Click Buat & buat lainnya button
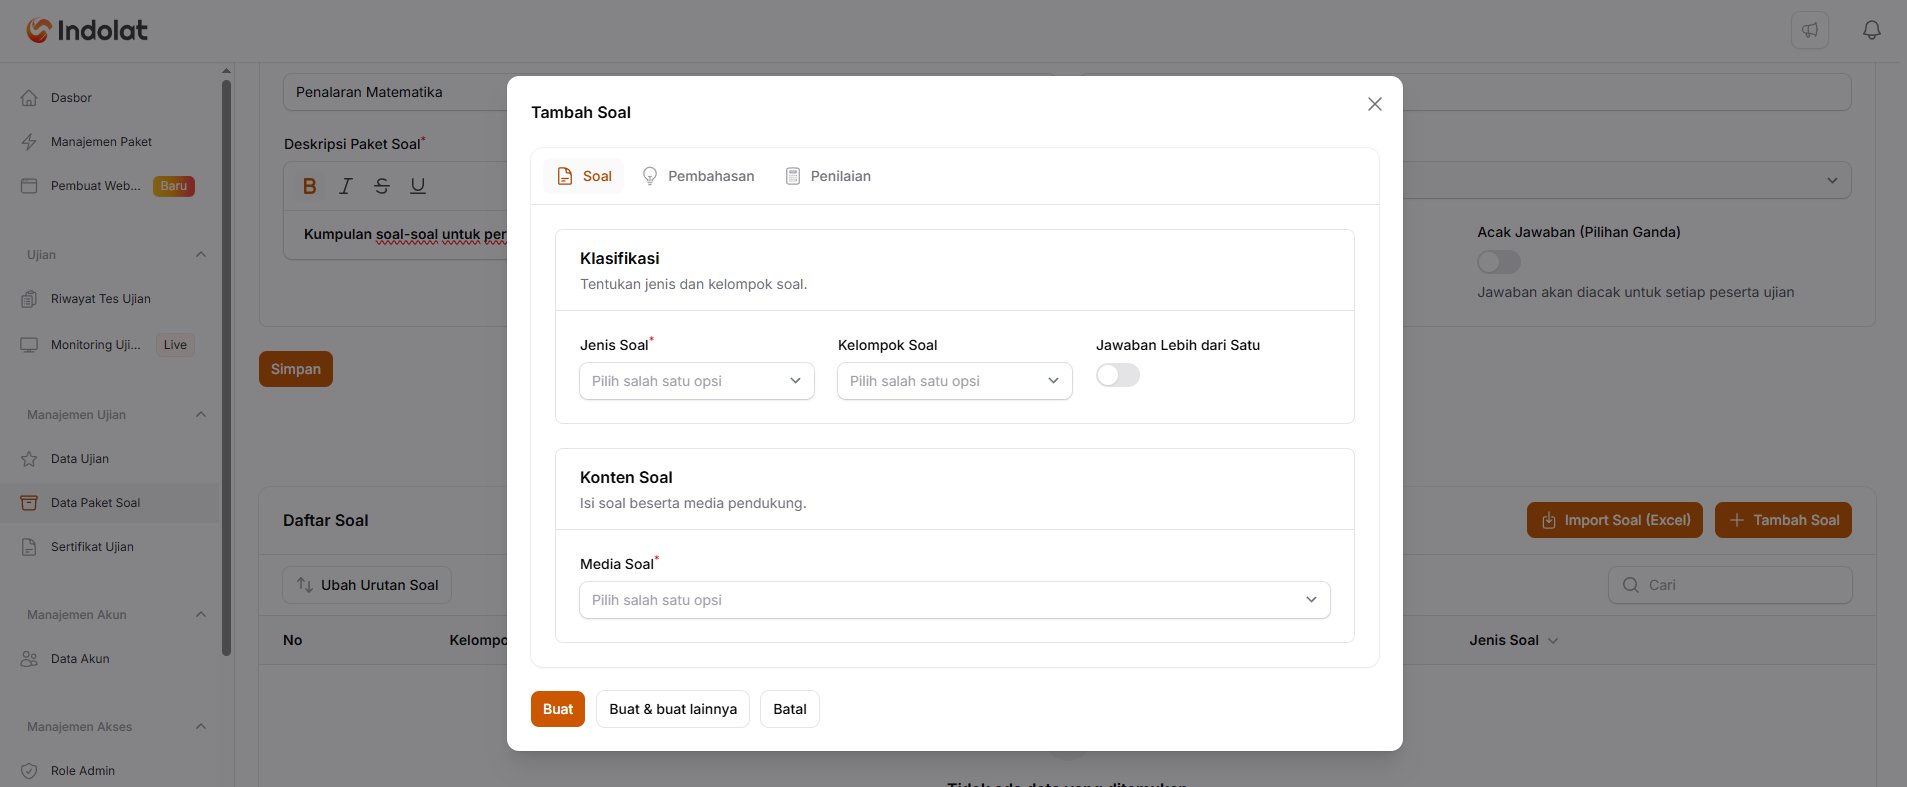 click(673, 709)
